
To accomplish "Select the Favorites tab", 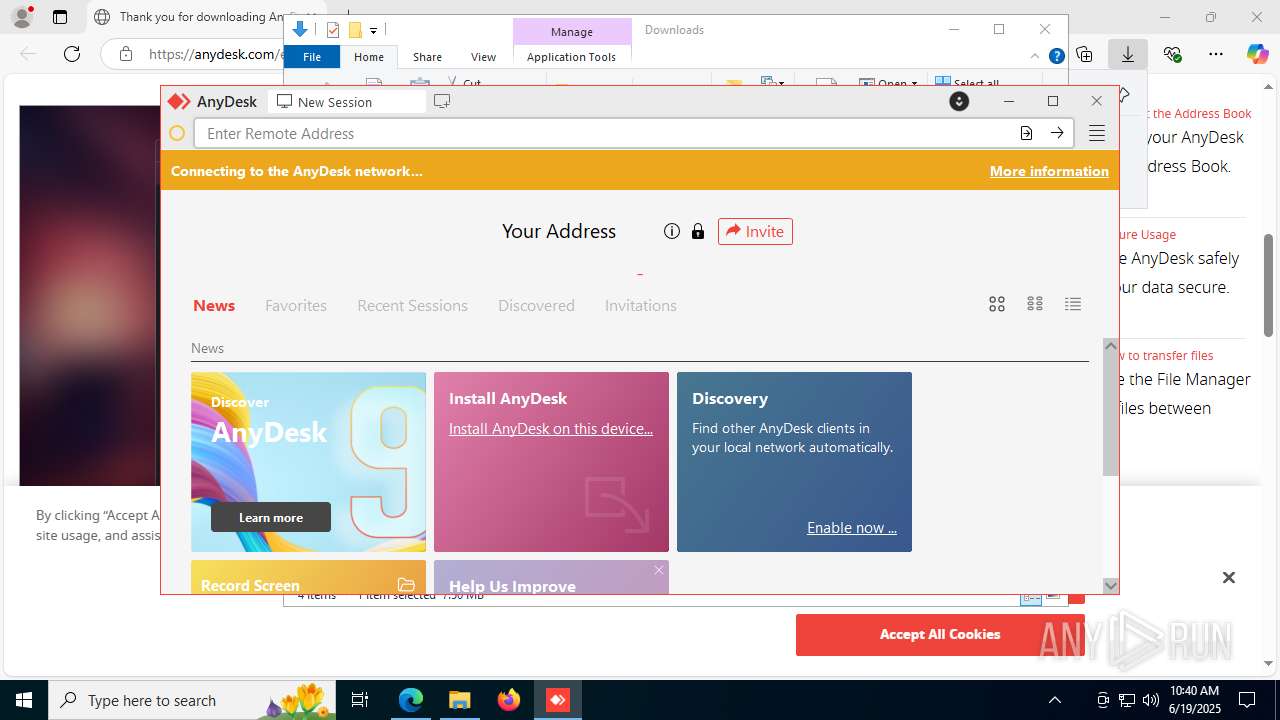I will [x=296, y=305].
